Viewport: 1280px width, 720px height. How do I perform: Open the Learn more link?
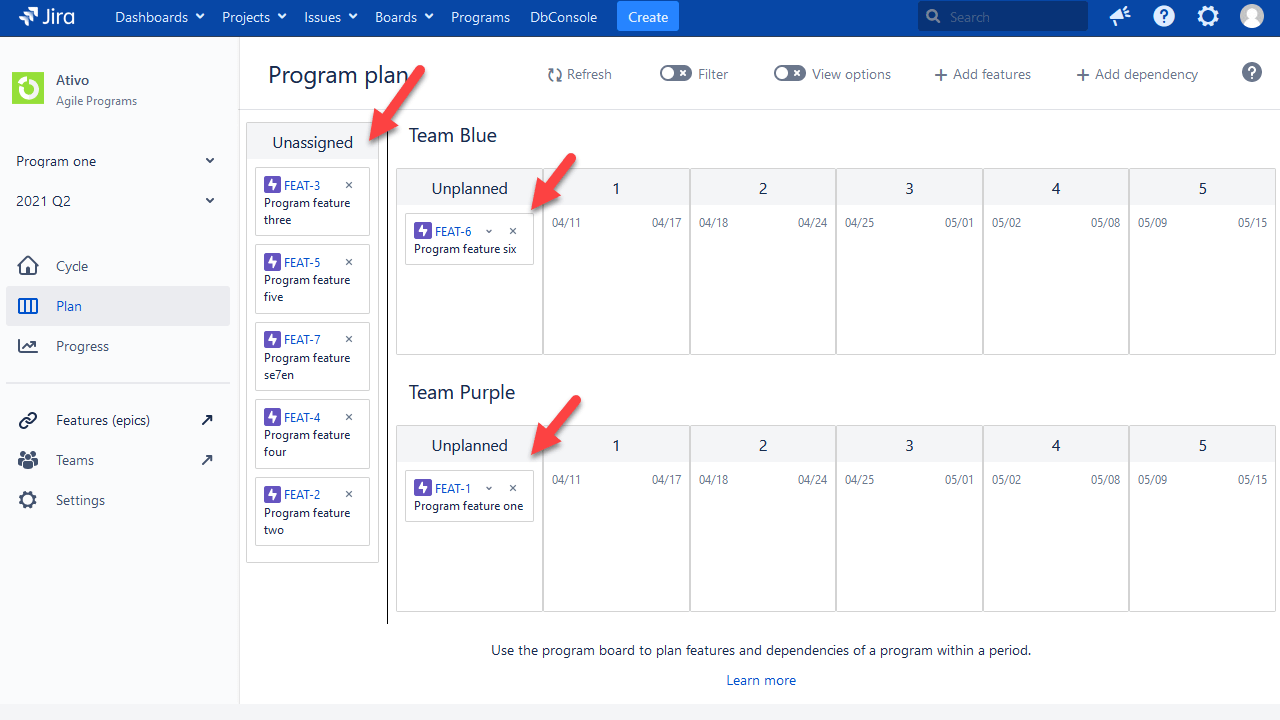coord(761,680)
